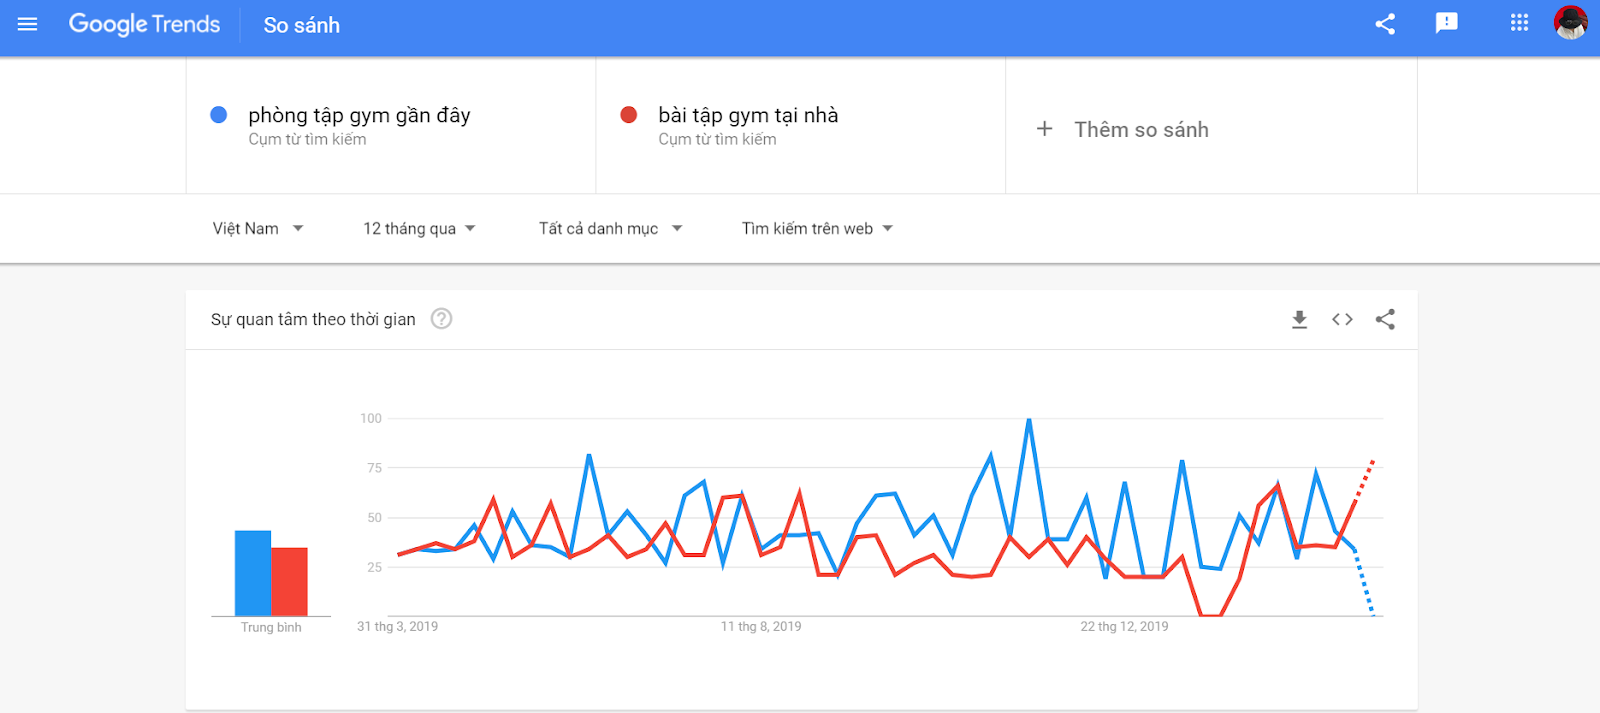Expand the Tất cả danh mục dropdown
The image size is (1600, 713).
(x=610, y=229)
